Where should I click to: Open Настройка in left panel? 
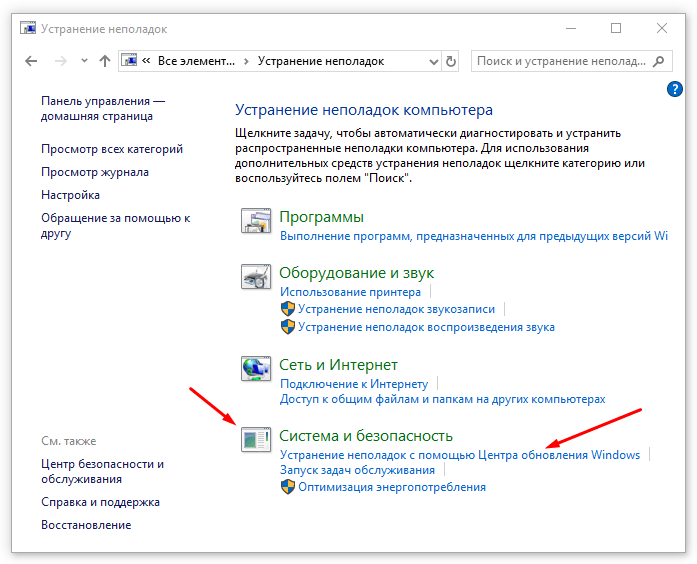point(70,195)
